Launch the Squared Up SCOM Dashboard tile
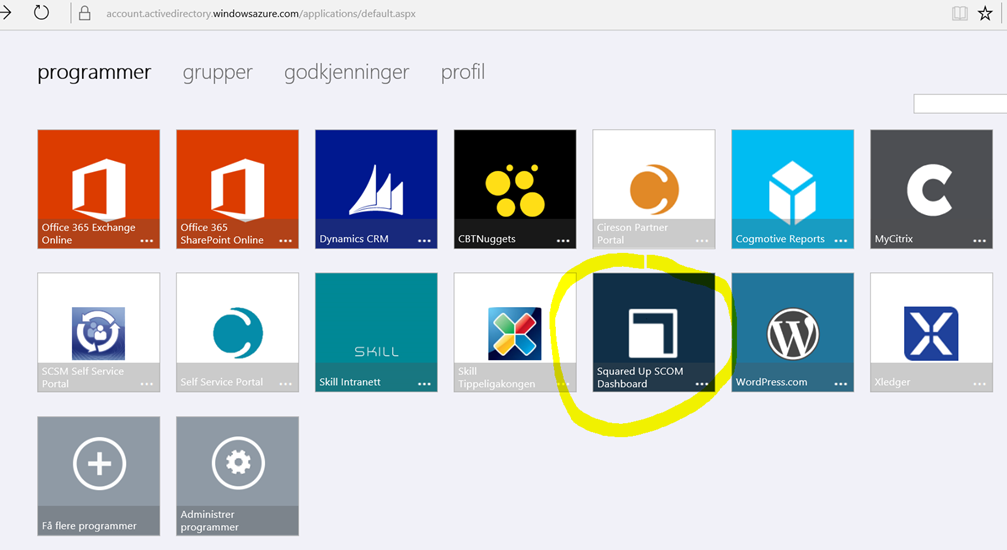The image size is (1007, 550). pos(653,332)
